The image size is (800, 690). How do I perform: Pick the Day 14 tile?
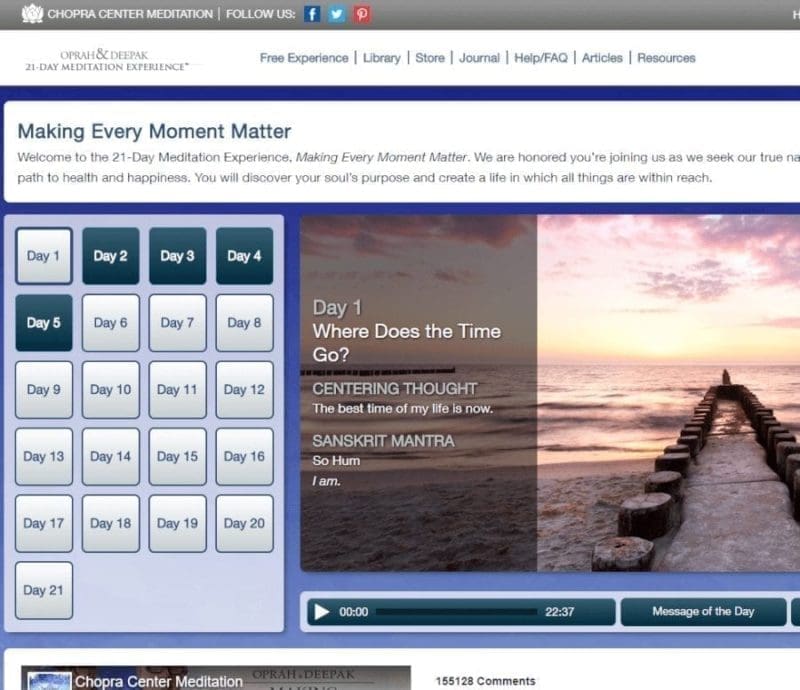[111, 456]
